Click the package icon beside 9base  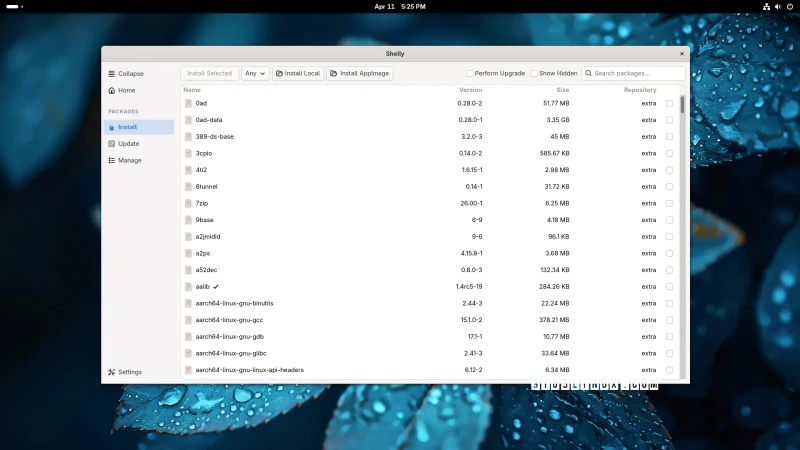click(188, 220)
